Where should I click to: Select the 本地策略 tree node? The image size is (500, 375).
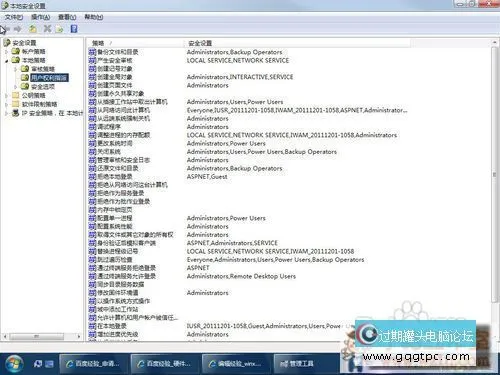[x=33, y=60]
